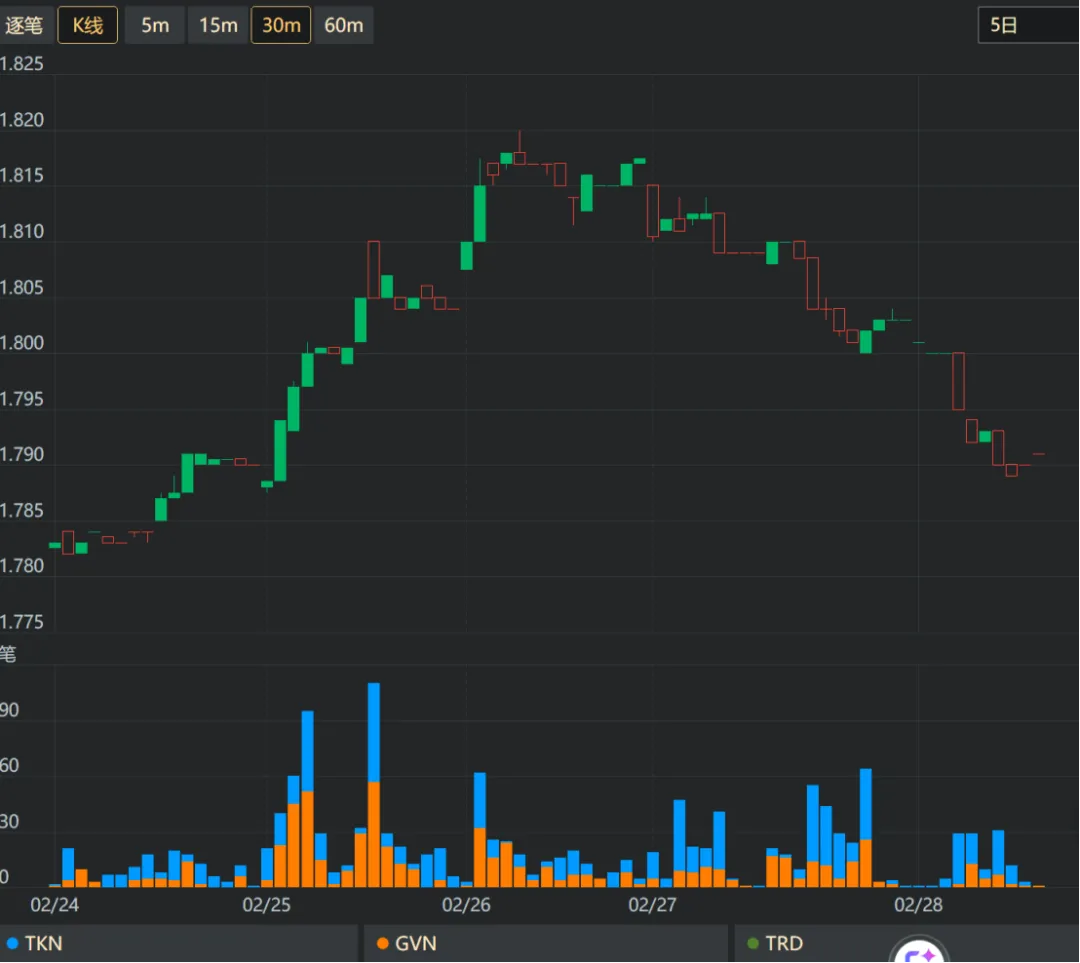
Task: Toggle the GVN legend series
Action: pyautogui.click(x=546, y=943)
